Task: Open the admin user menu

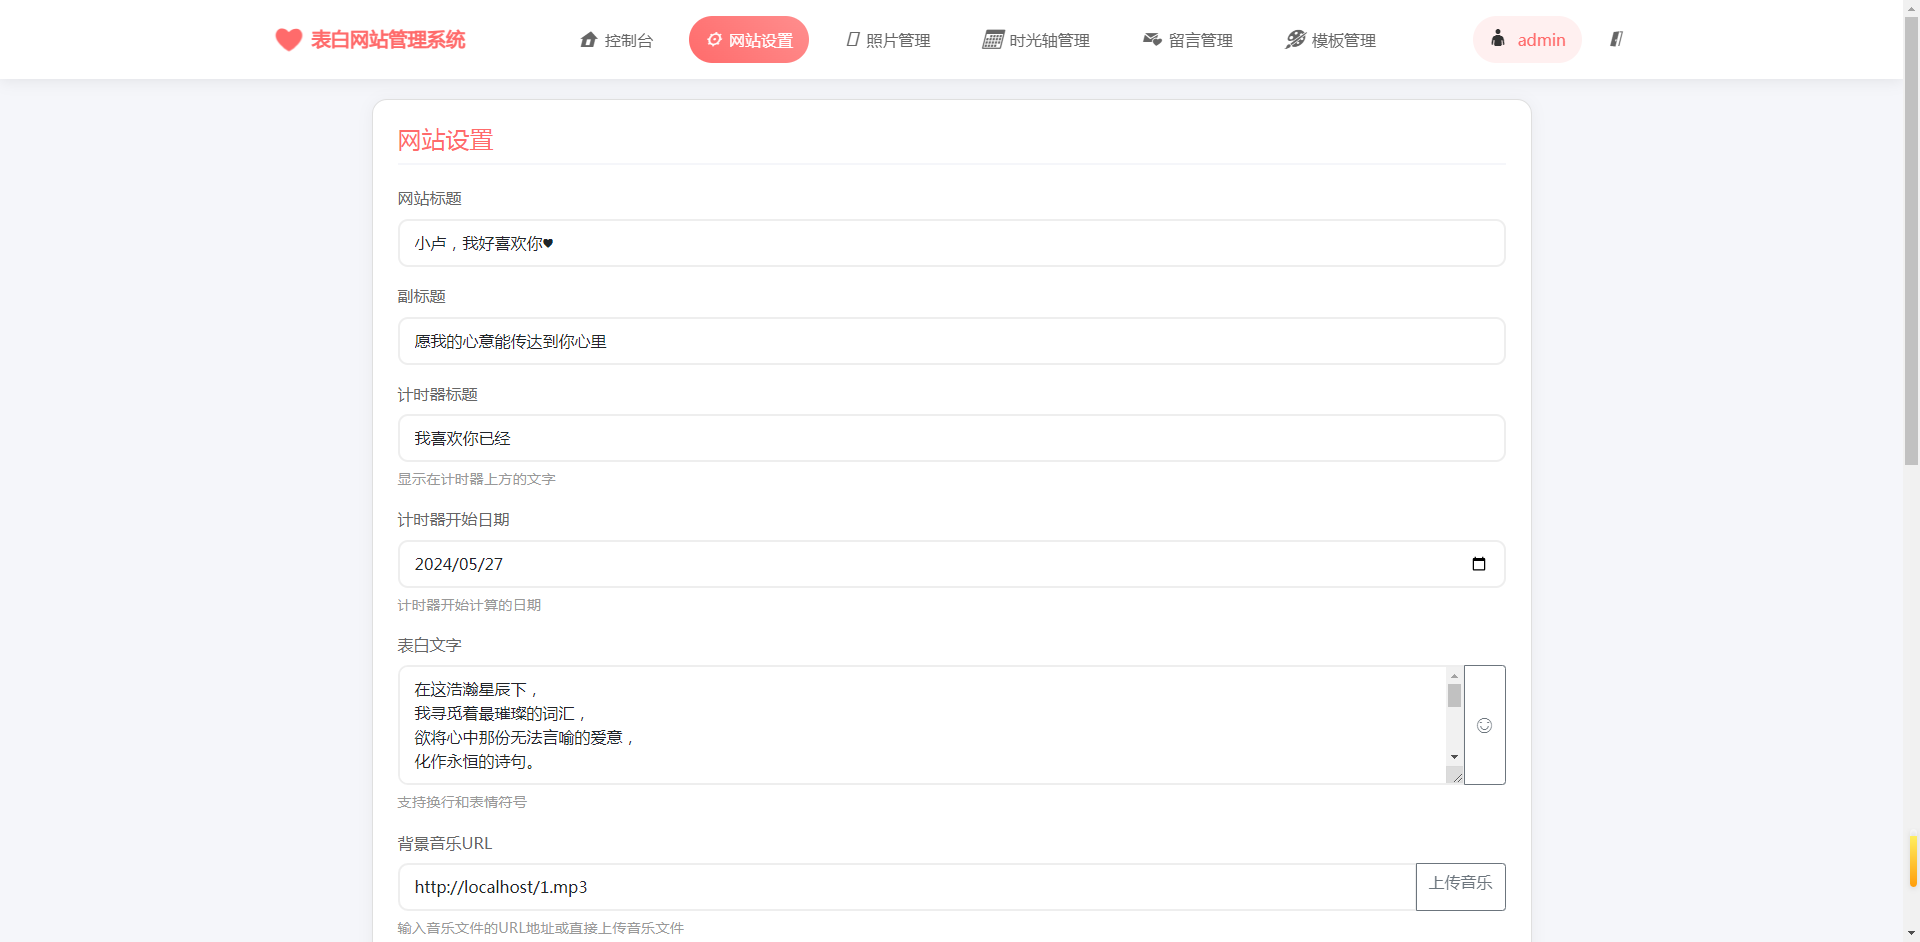Action: (1527, 40)
